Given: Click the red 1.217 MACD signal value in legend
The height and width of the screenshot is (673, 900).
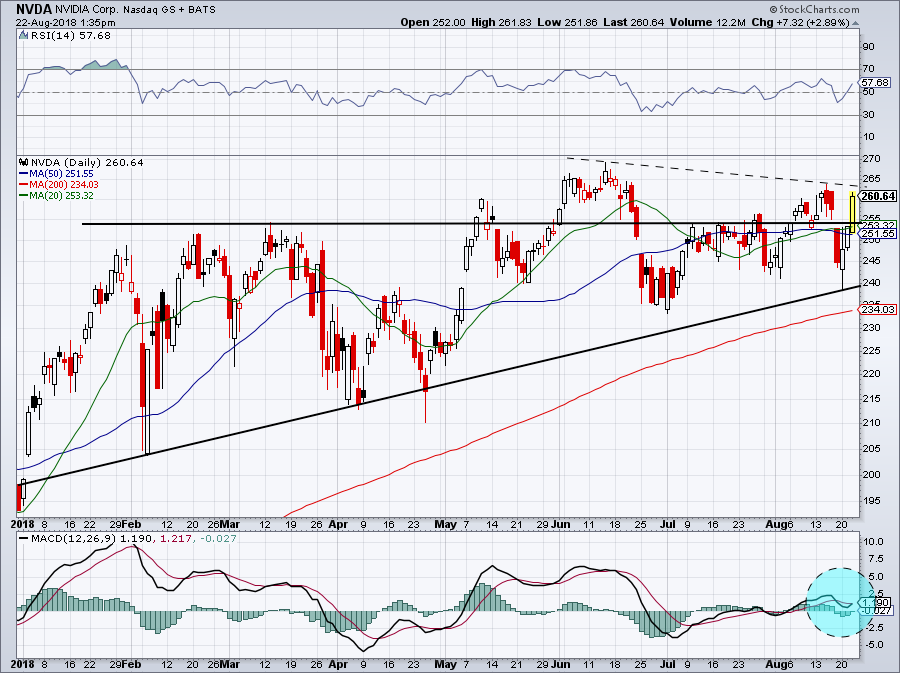Looking at the screenshot, I should [x=174, y=539].
